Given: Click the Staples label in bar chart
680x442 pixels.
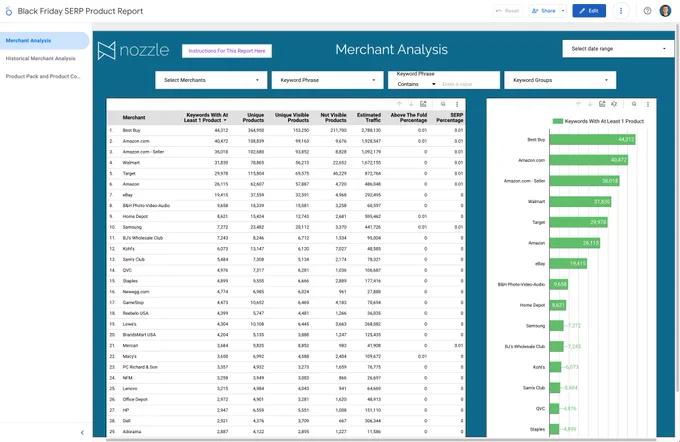Looking at the screenshot, I should [537, 429].
